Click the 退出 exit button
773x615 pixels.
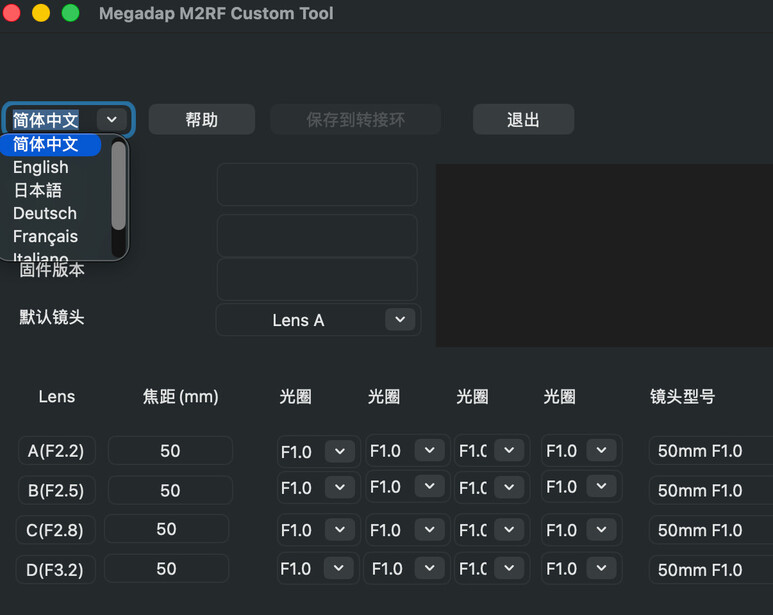coord(523,120)
